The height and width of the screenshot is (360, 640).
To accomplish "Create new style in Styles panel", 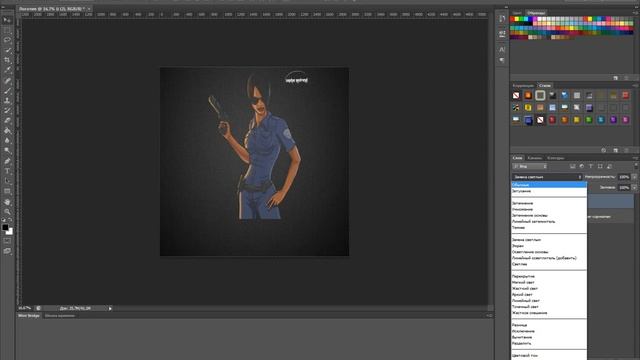I will tap(616, 150).
